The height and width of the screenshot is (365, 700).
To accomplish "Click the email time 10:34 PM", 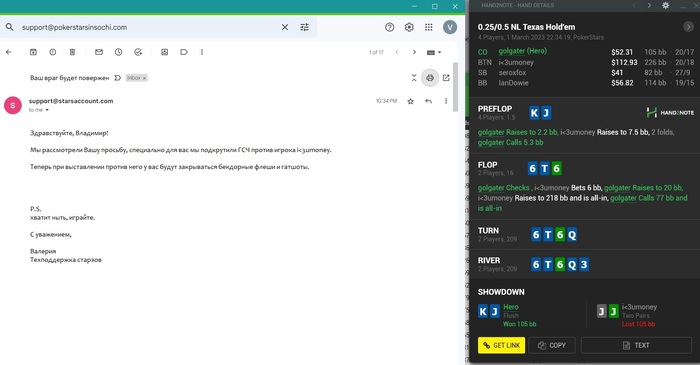I will [x=386, y=101].
